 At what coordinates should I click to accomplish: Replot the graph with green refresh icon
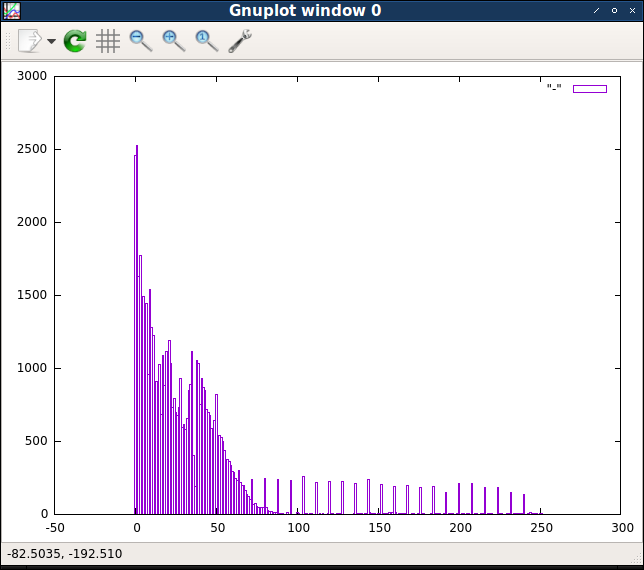(75, 41)
